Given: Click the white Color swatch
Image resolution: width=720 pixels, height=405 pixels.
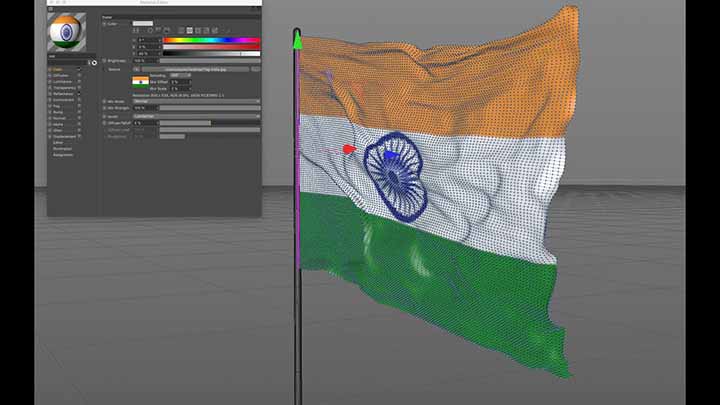Looking at the screenshot, I should pyautogui.click(x=143, y=23).
